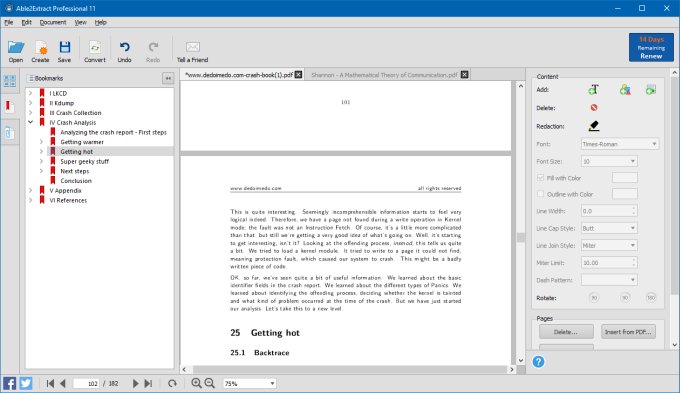Image resolution: width=680 pixels, height=393 pixels.
Task: Click the rotate view icon in status bar
Action: (172, 383)
